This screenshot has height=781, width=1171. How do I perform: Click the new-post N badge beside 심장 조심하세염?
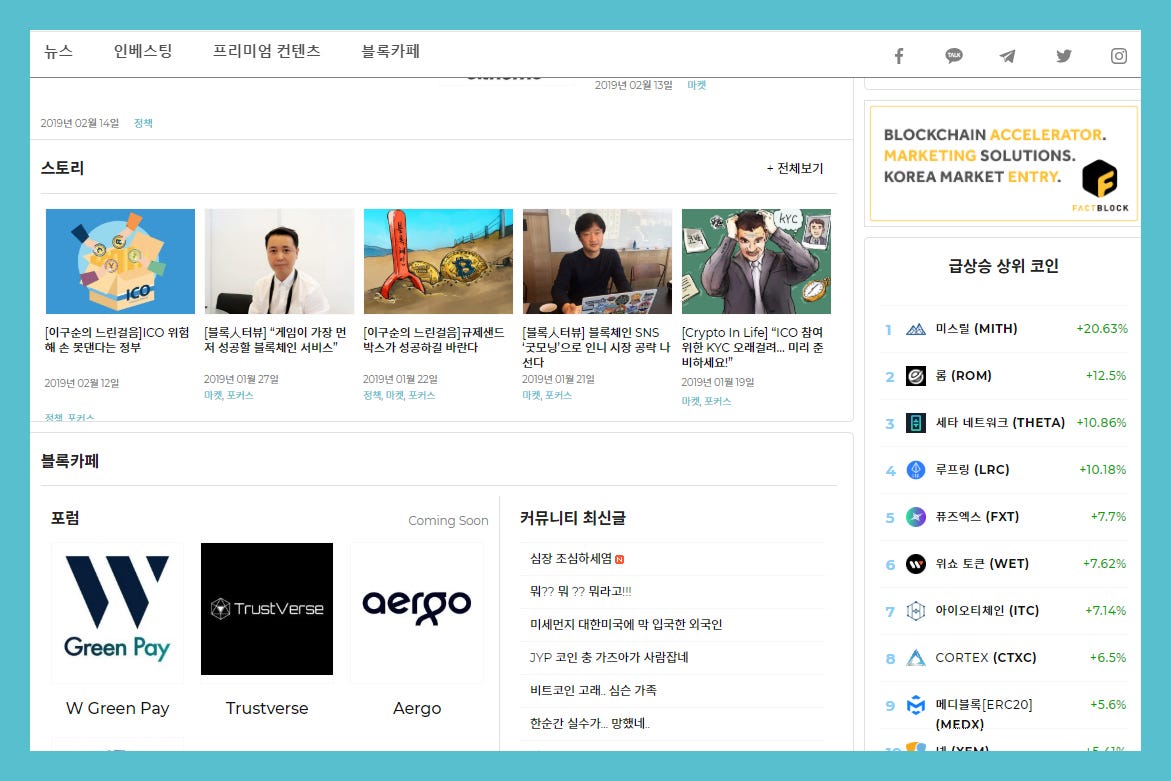pyautogui.click(x=620, y=559)
